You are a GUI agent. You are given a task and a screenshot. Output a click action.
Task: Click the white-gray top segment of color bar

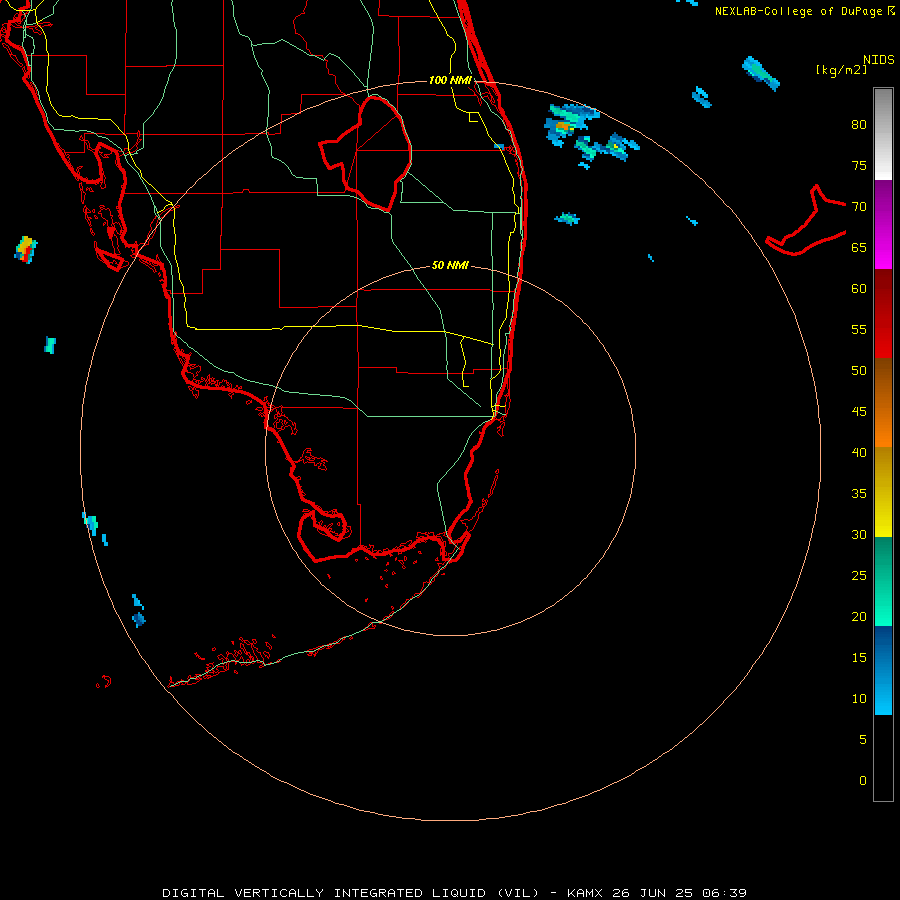coord(883,134)
